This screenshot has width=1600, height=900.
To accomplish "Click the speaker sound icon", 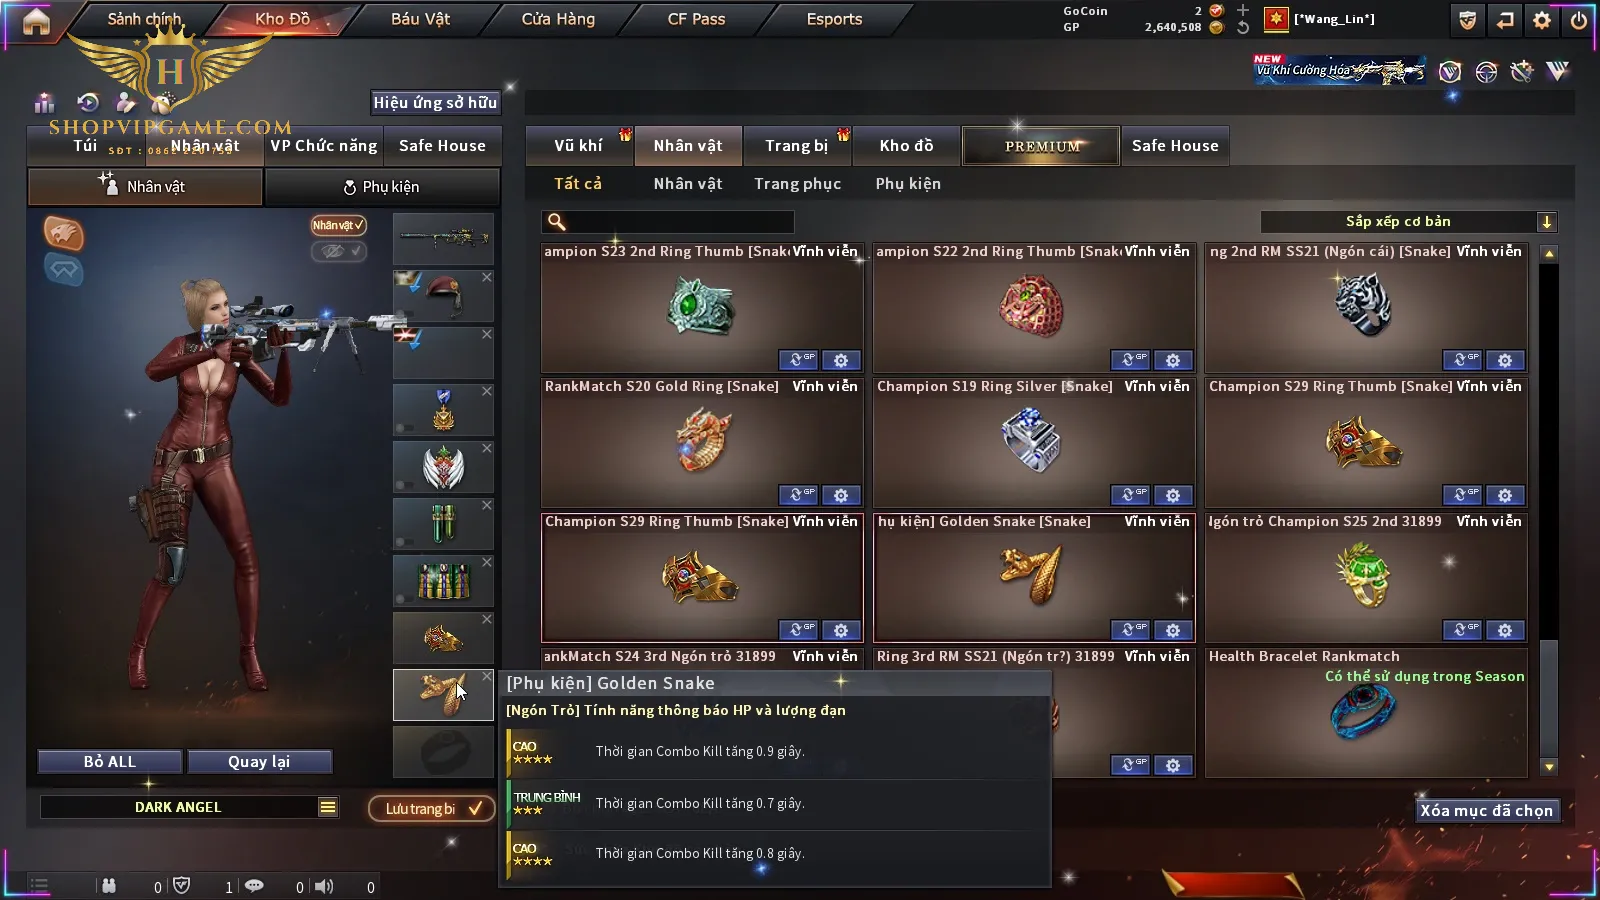I will tap(324, 886).
